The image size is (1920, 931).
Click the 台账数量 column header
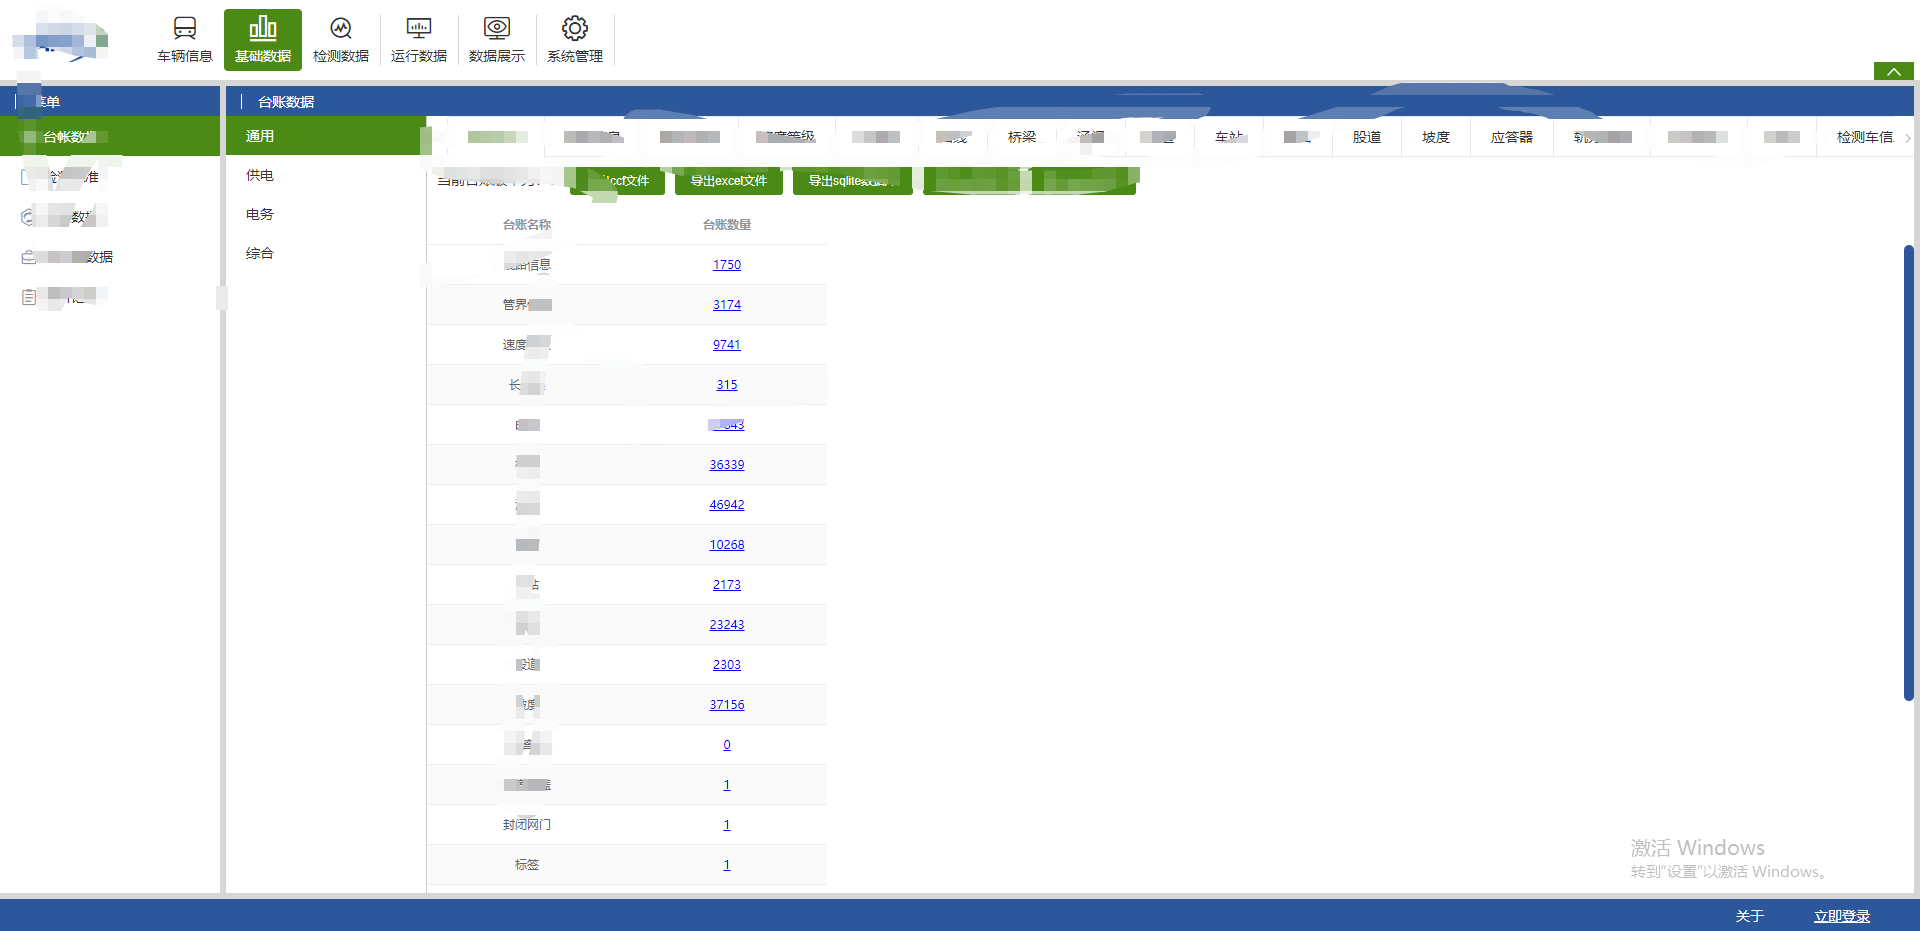727,225
